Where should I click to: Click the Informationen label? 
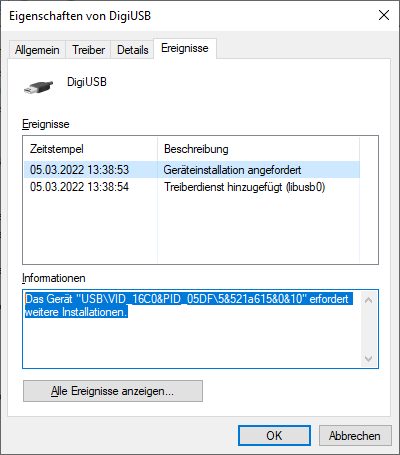[54, 278]
